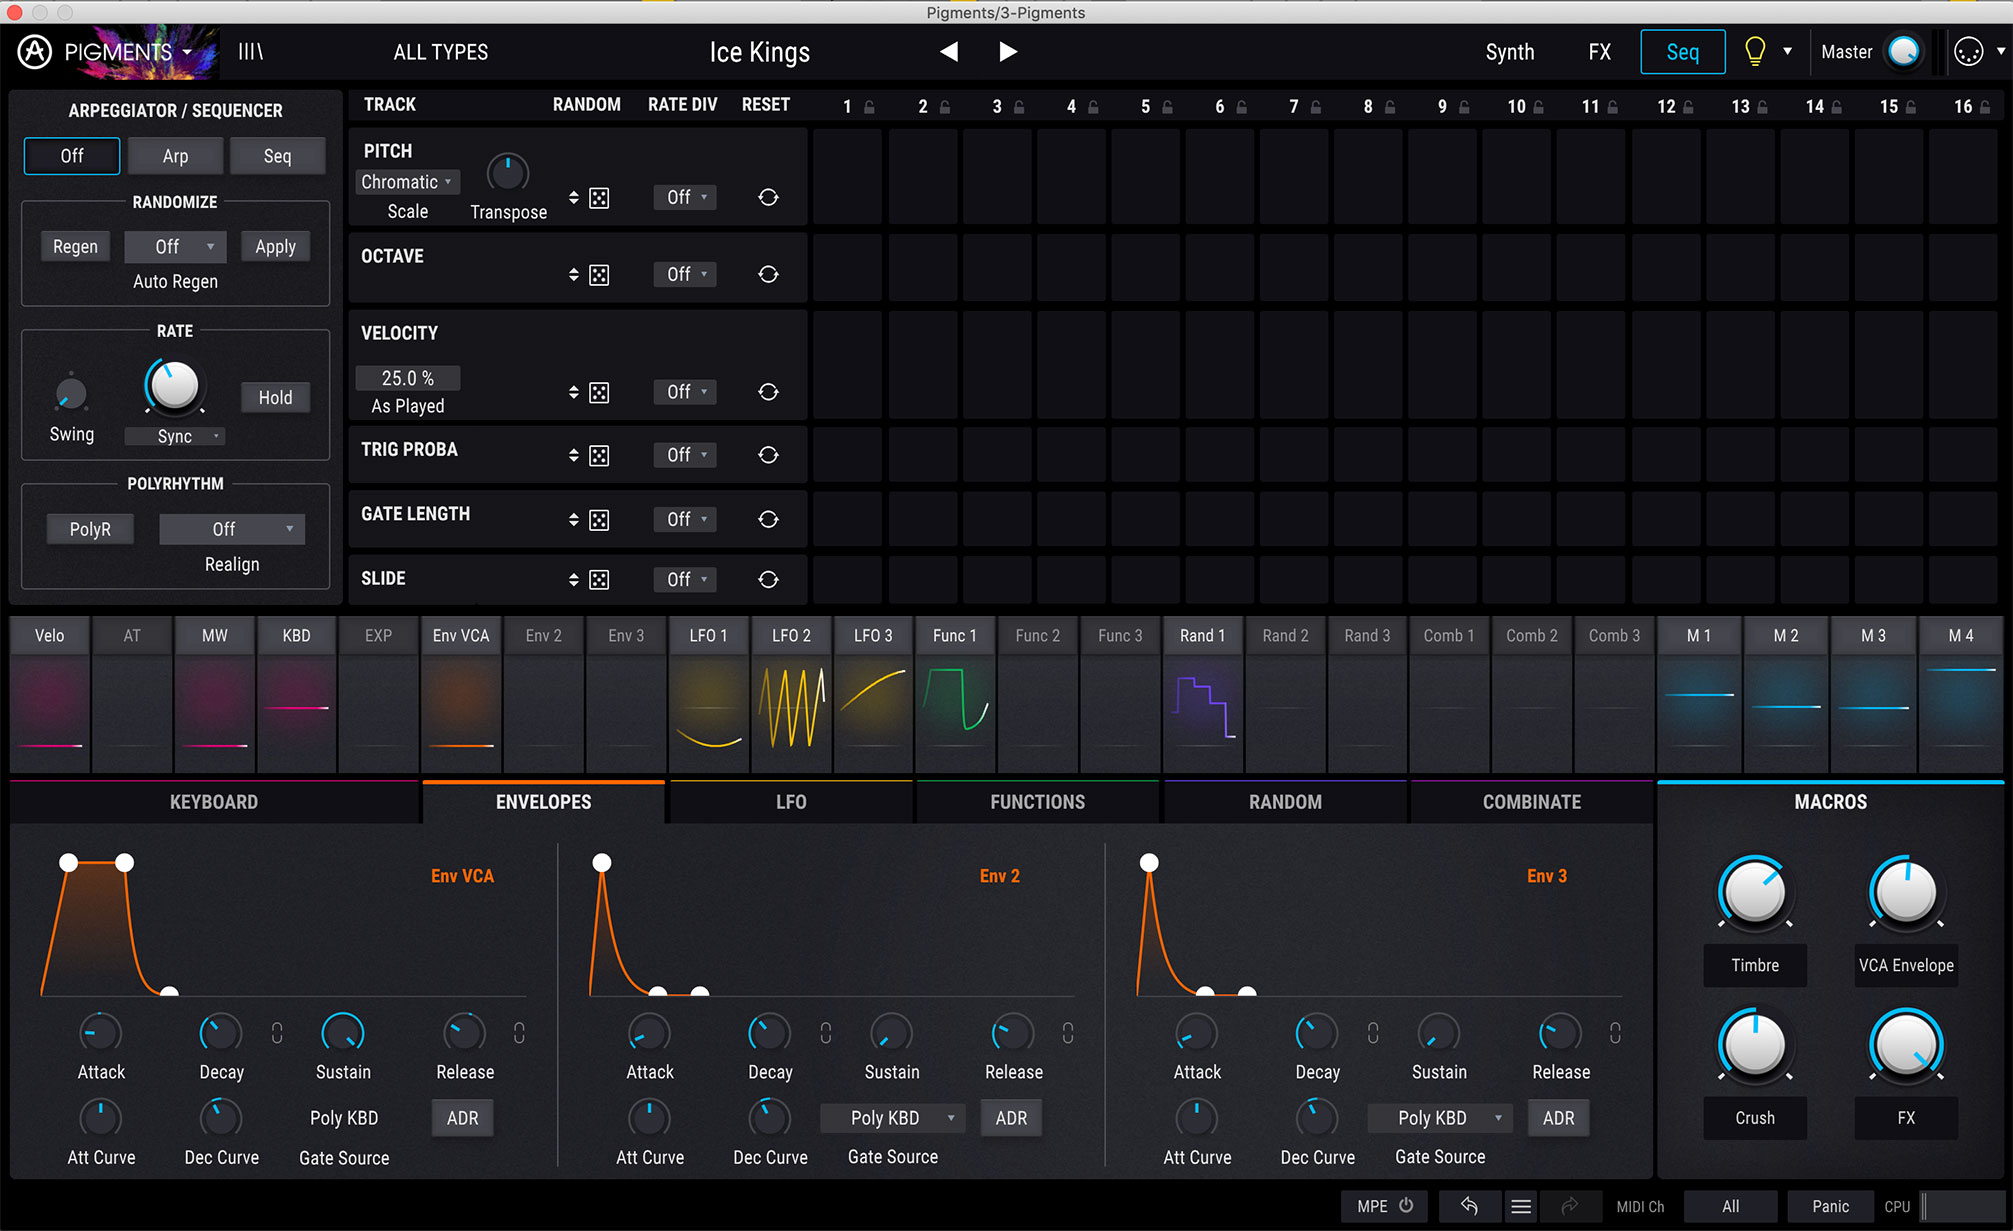
Task: Open the settings palette circle icon
Action: point(1969,52)
